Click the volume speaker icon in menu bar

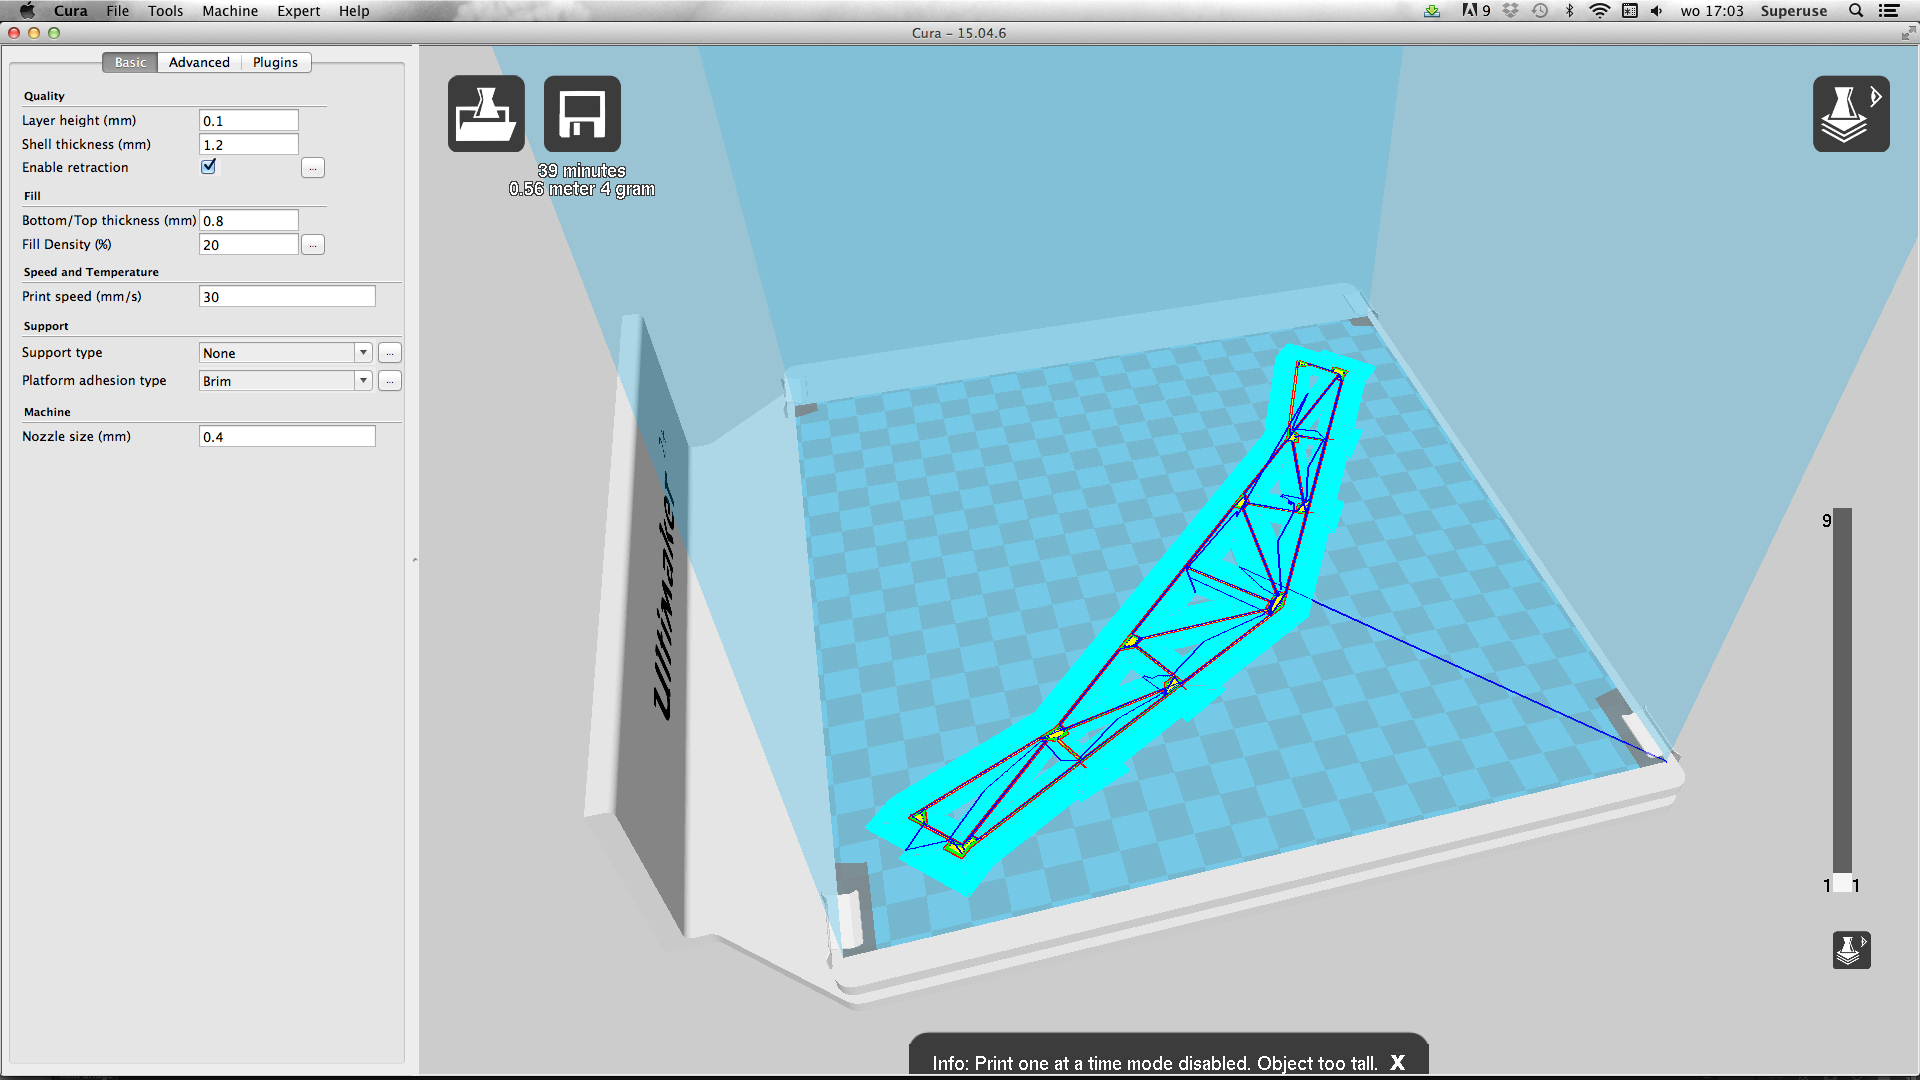coord(1657,11)
